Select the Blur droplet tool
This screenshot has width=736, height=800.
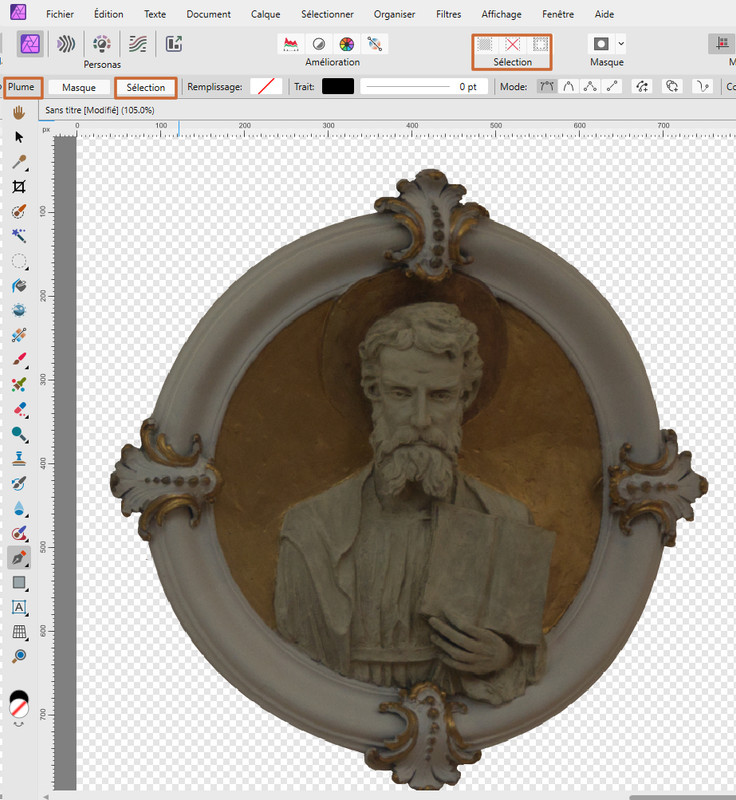(x=19, y=508)
